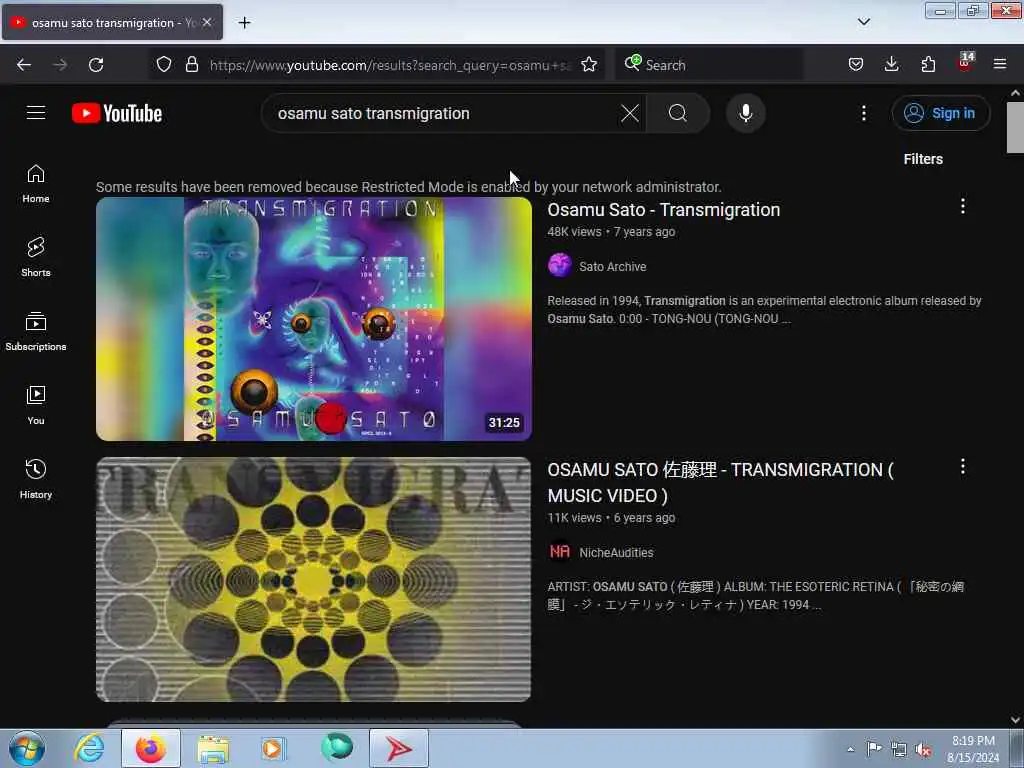Open Firefox downloads panel
The width and height of the screenshot is (1024, 768).
click(x=891, y=64)
